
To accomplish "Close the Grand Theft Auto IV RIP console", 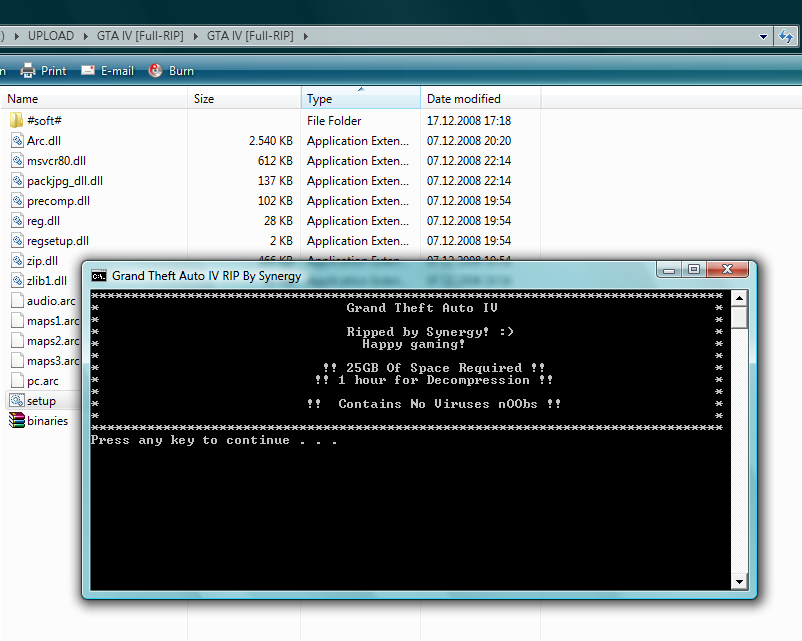I will (727, 269).
